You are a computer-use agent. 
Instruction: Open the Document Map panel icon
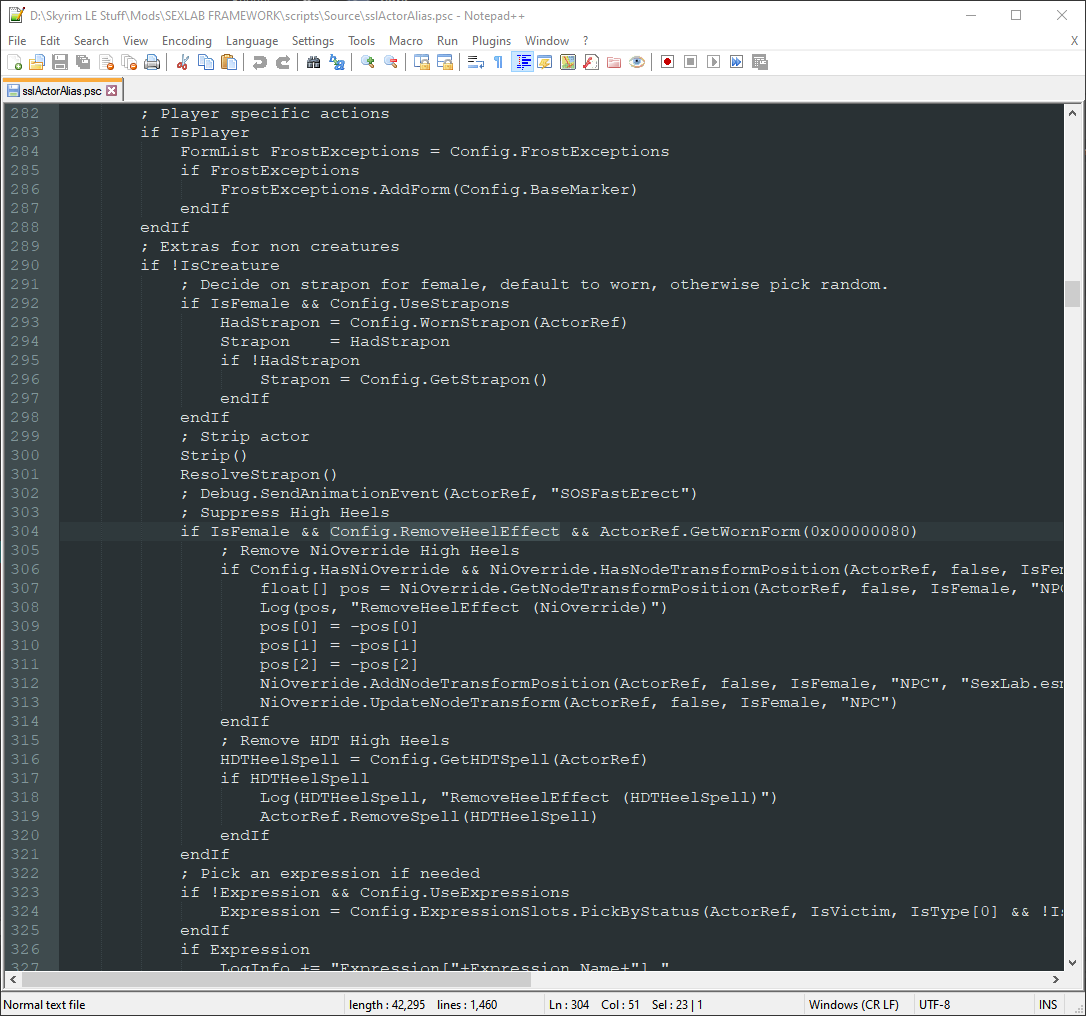click(568, 62)
